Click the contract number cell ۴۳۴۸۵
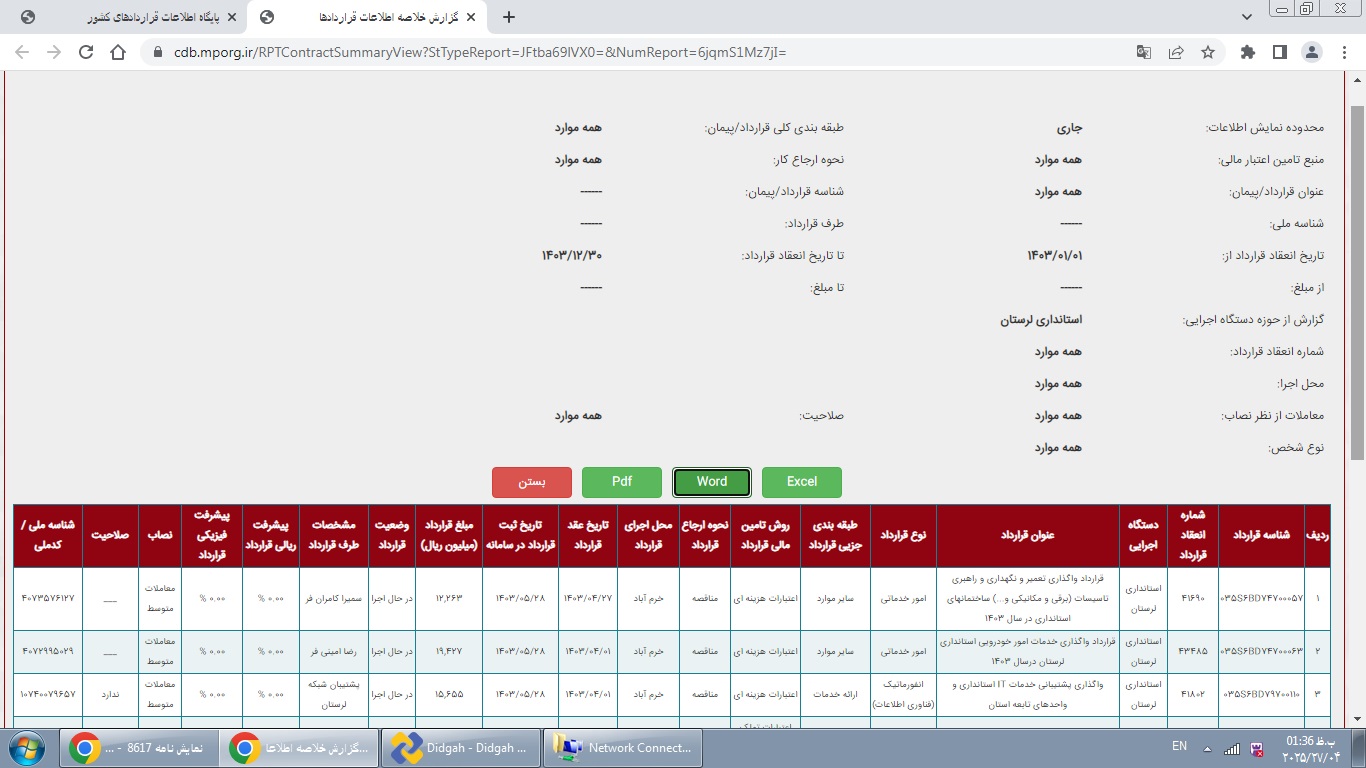The image size is (1366, 768). click(x=1194, y=651)
